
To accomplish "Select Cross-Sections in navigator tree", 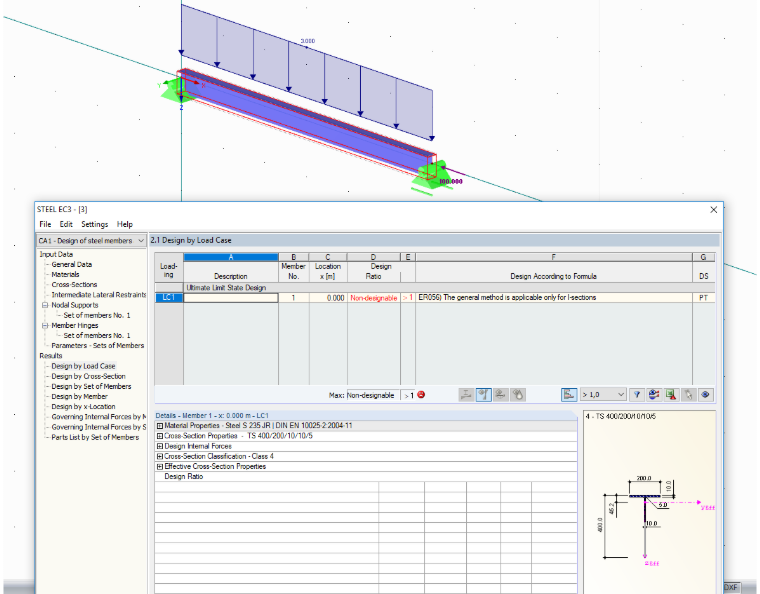I will click(x=75, y=284).
